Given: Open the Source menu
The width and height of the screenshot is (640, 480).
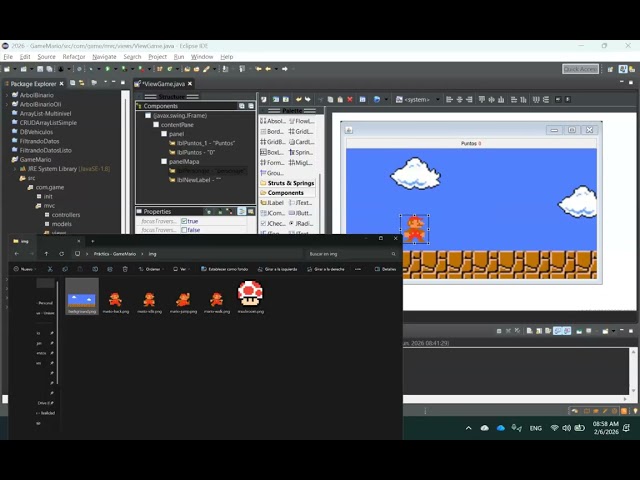Looking at the screenshot, I should point(46,57).
